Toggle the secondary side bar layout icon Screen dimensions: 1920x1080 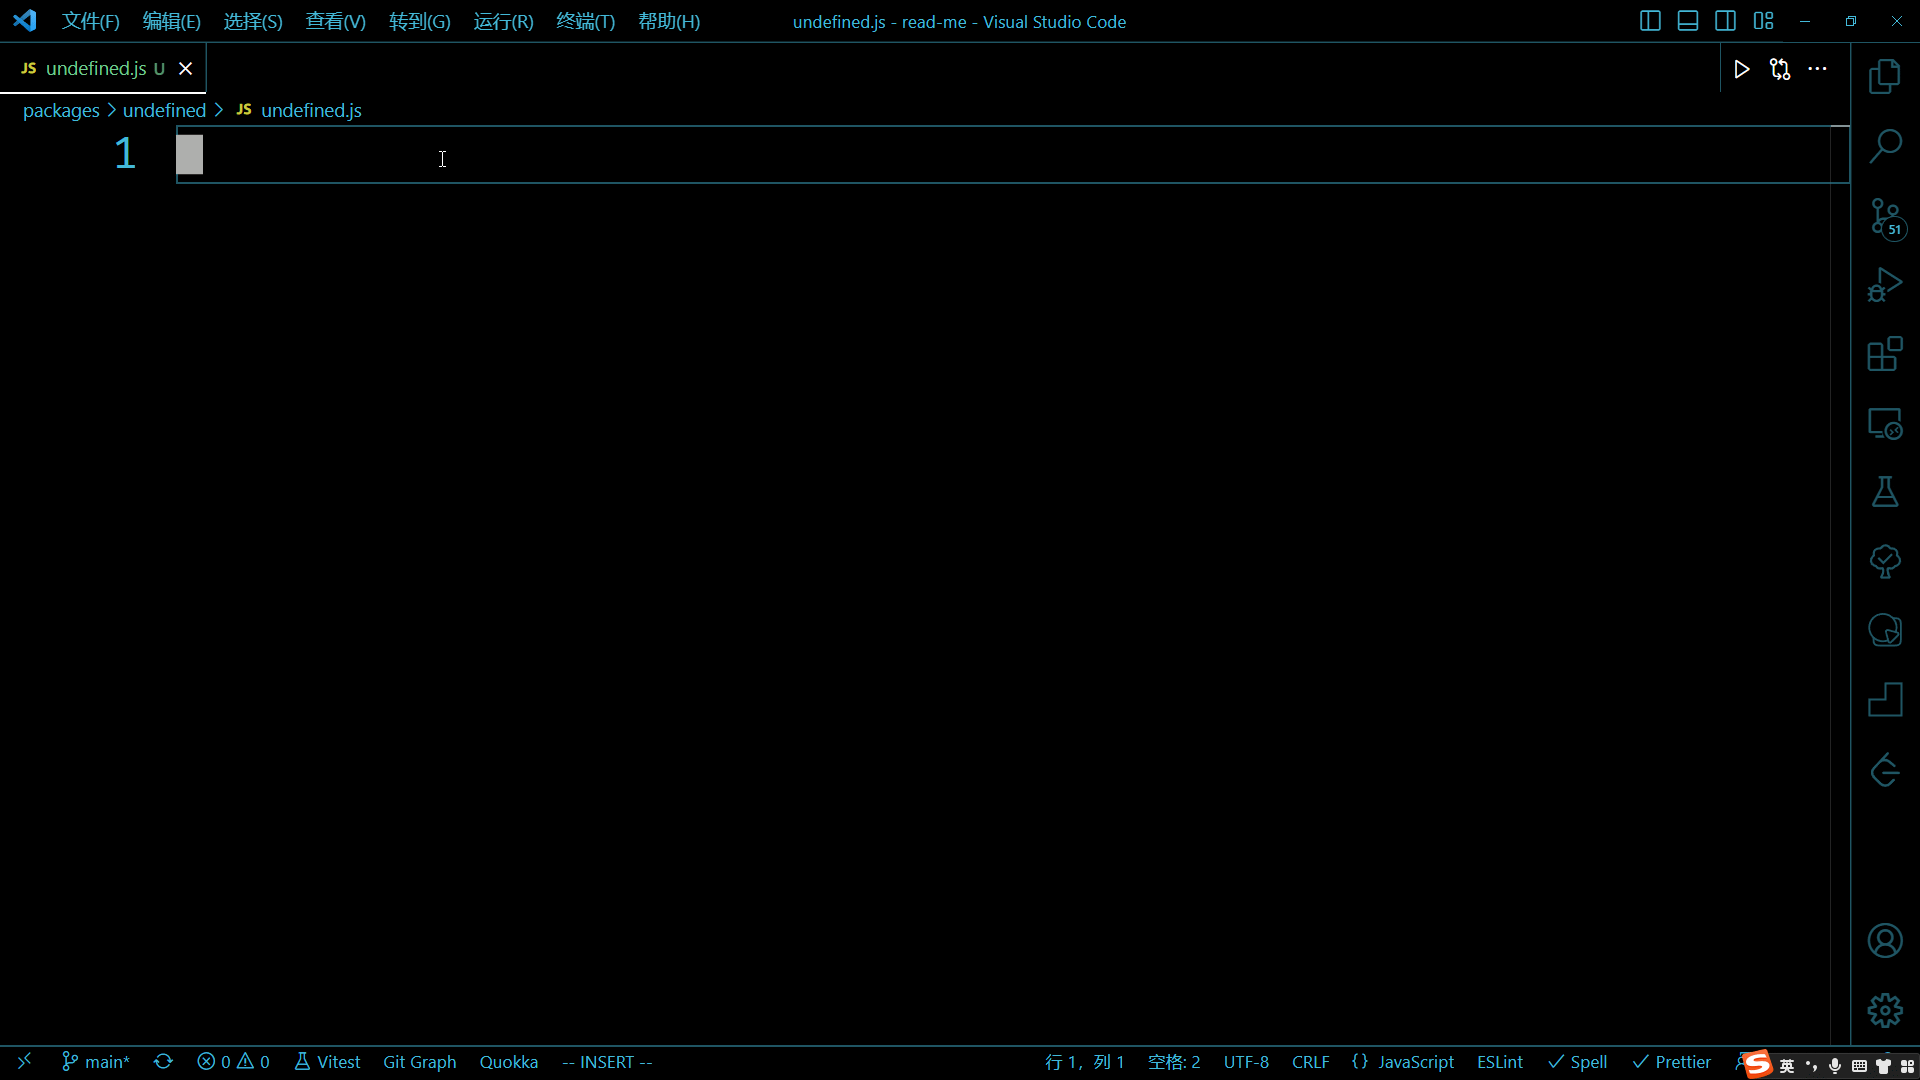1725,21
